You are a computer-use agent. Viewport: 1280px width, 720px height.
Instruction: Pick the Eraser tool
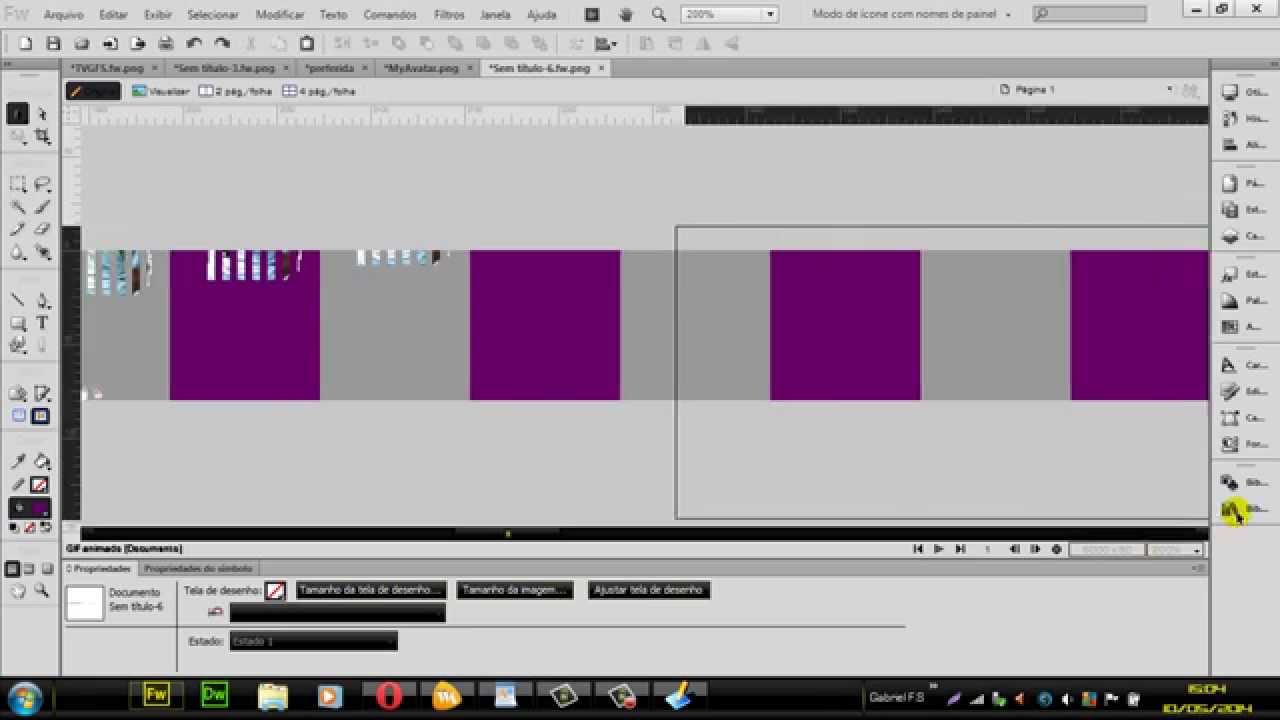tap(42, 229)
